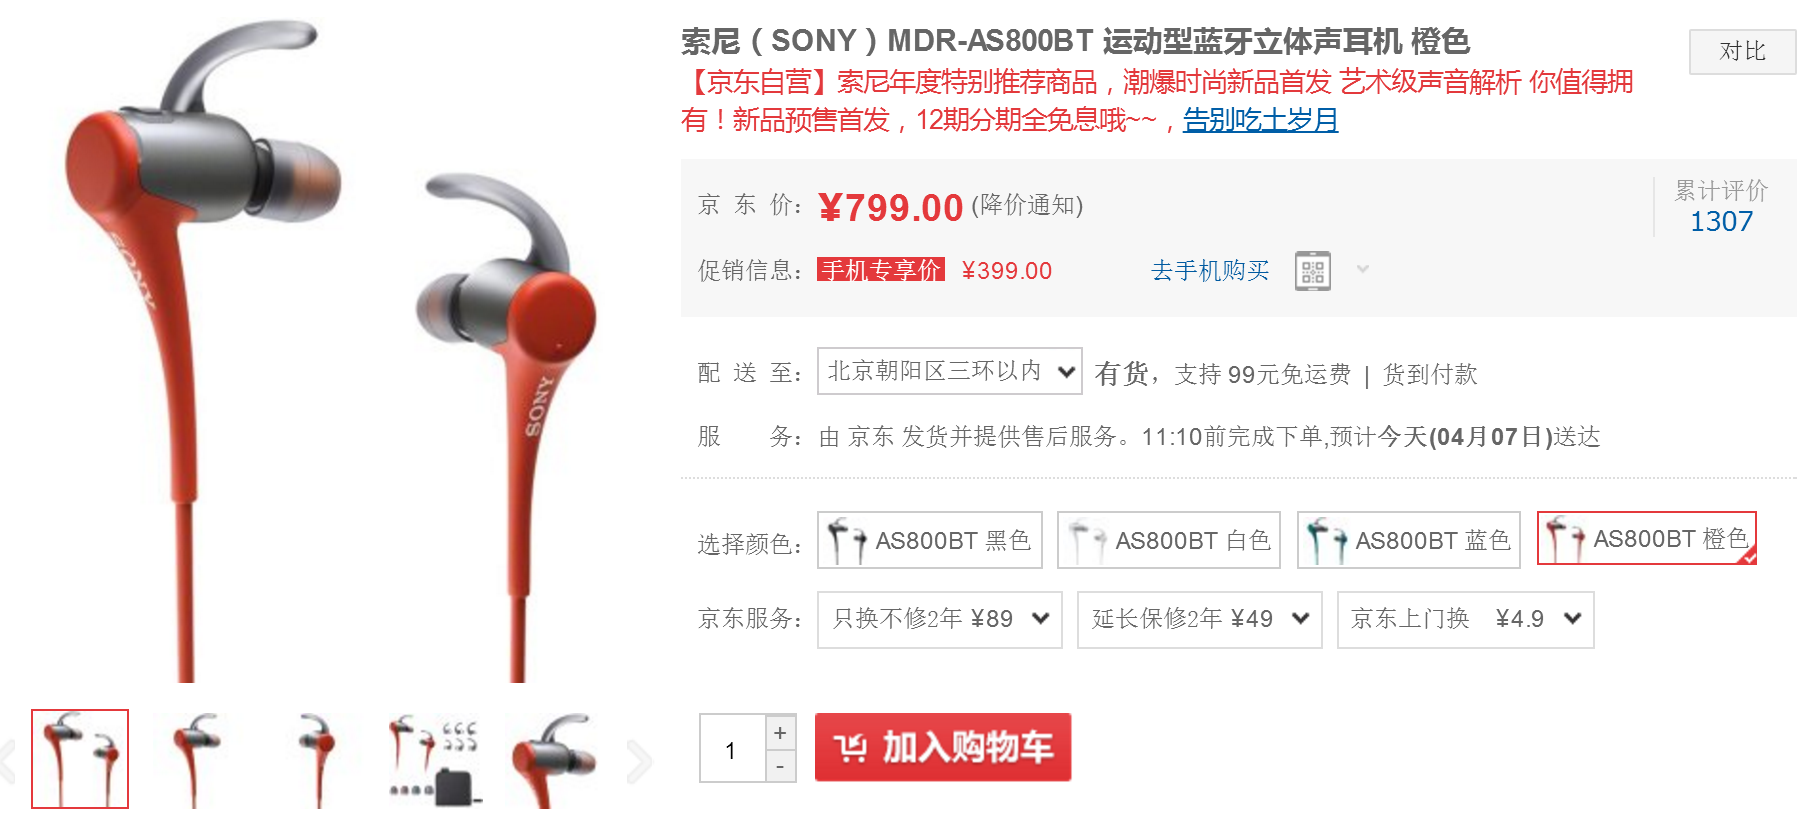Click the 加入购物车 add to cart button

pyautogui.click(x=943, y=747)
